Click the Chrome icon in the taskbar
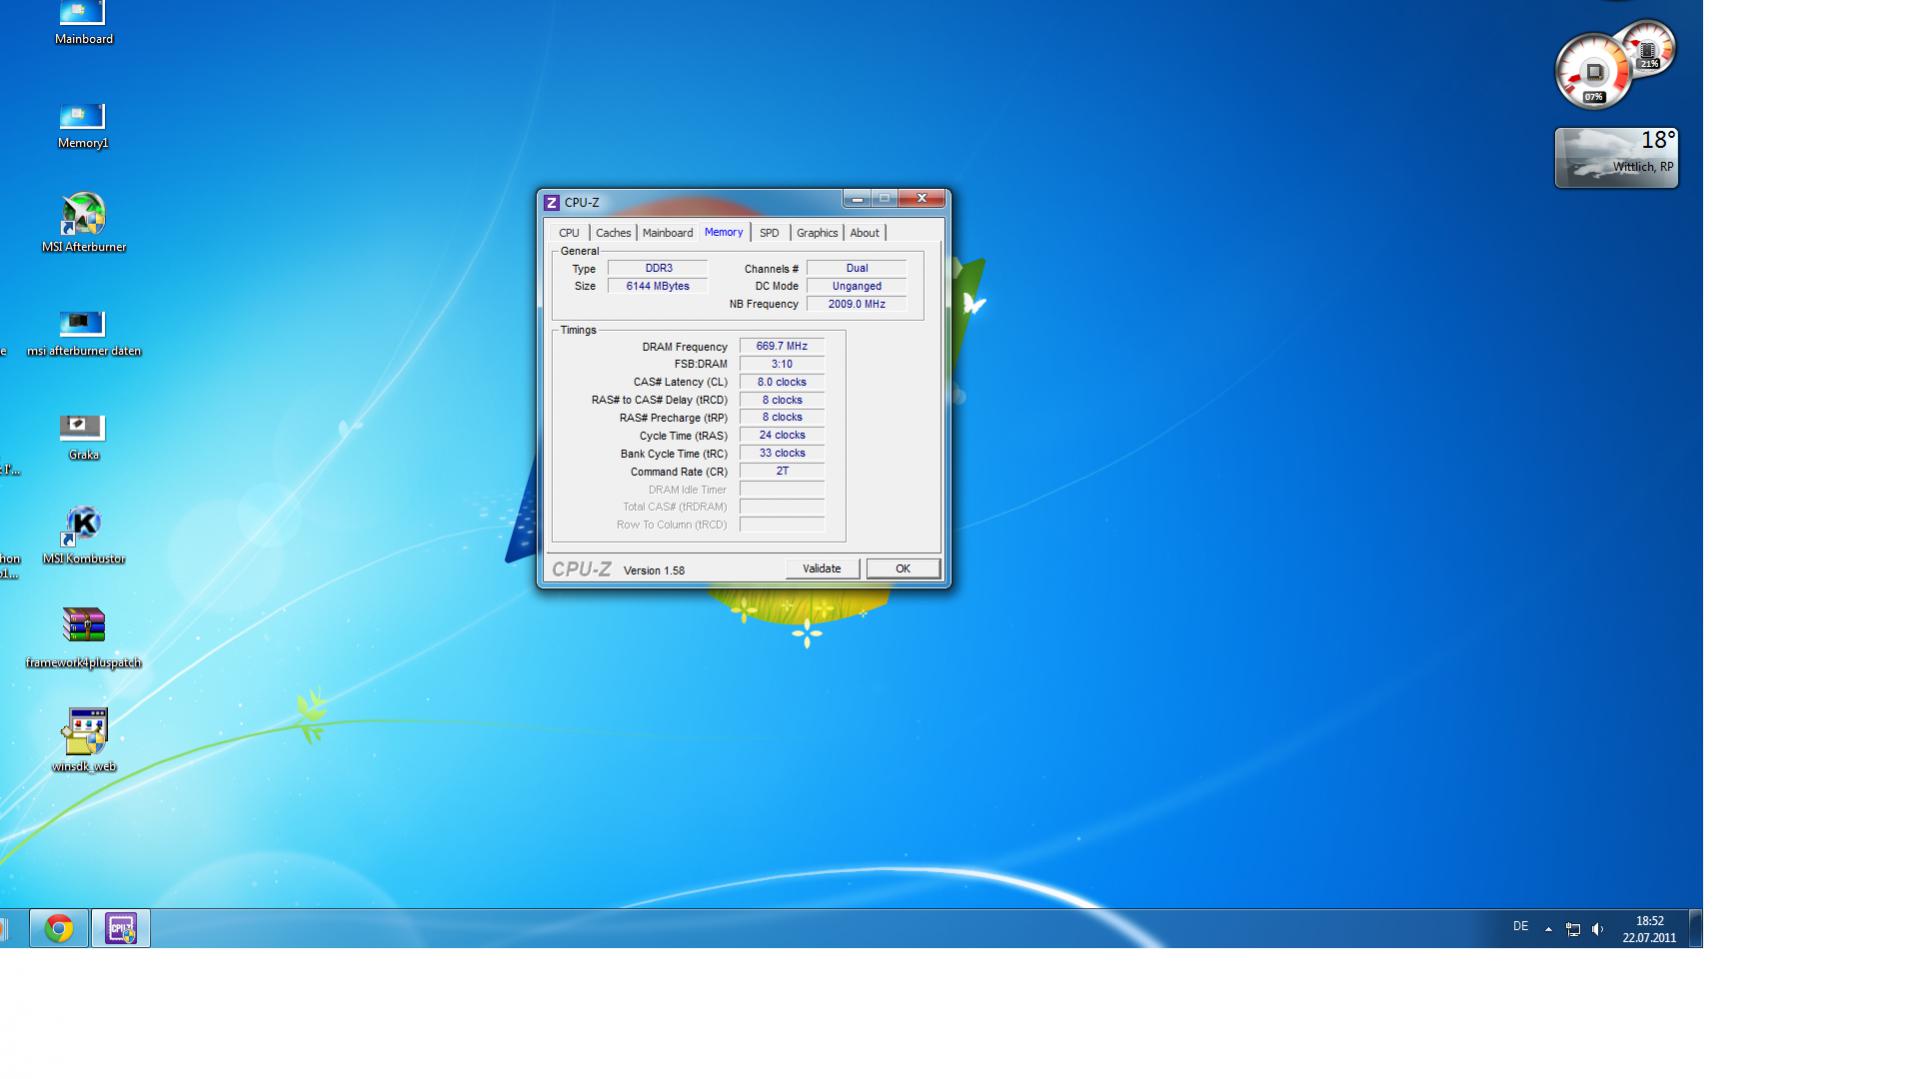Image resolution: width=1919 pixels, height=1079 pixels. [59, 928]
